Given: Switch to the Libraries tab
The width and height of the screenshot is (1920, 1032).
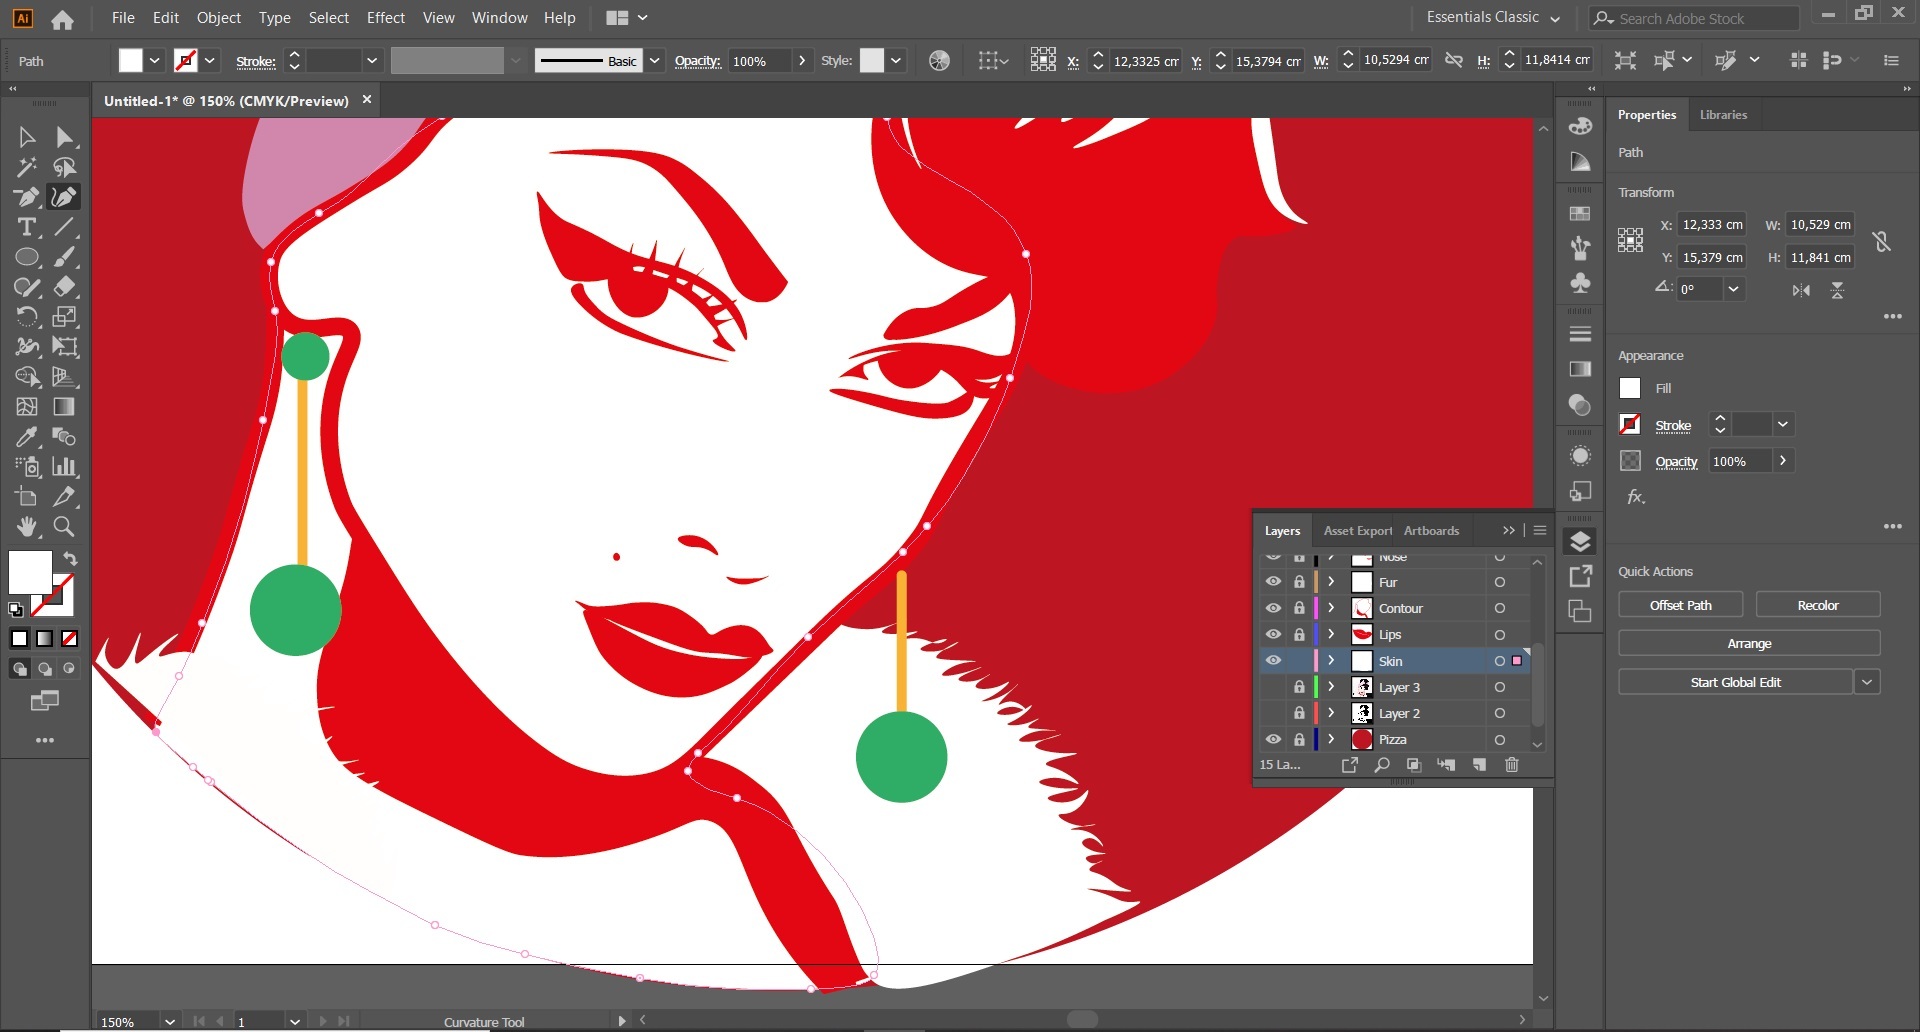Looking at the screenshot, I should pyautogui.click(x=1723, y=115).
